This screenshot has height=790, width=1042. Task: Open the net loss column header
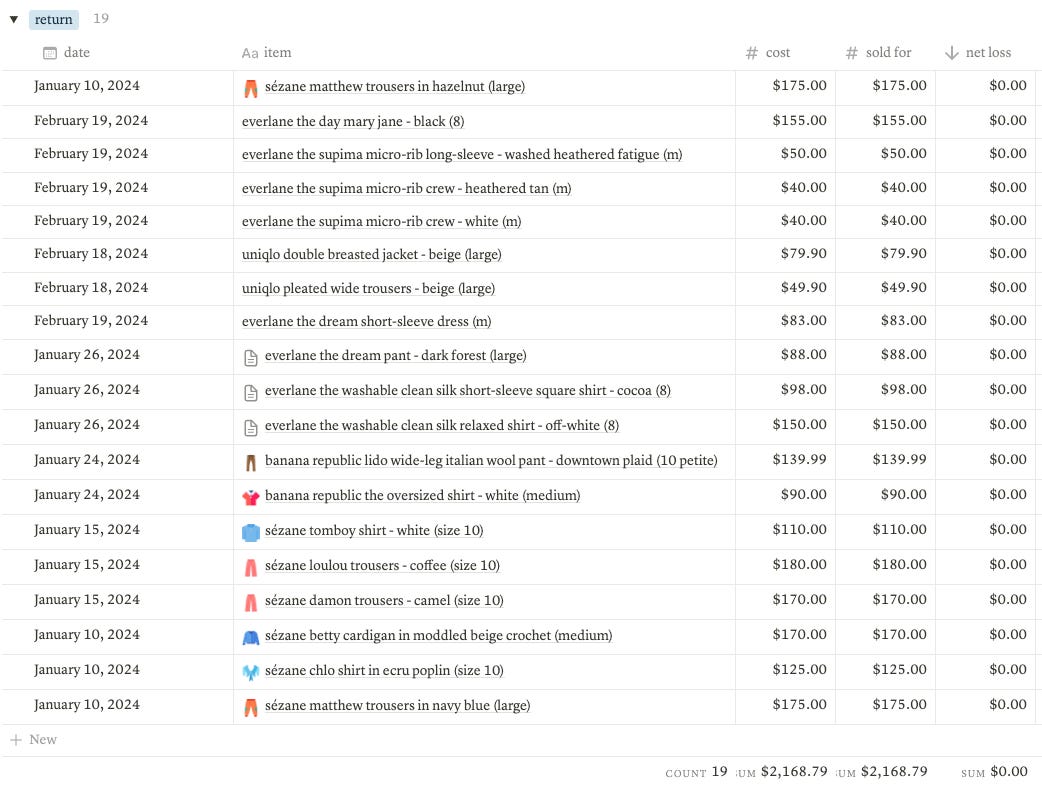(x=978, y=52)
